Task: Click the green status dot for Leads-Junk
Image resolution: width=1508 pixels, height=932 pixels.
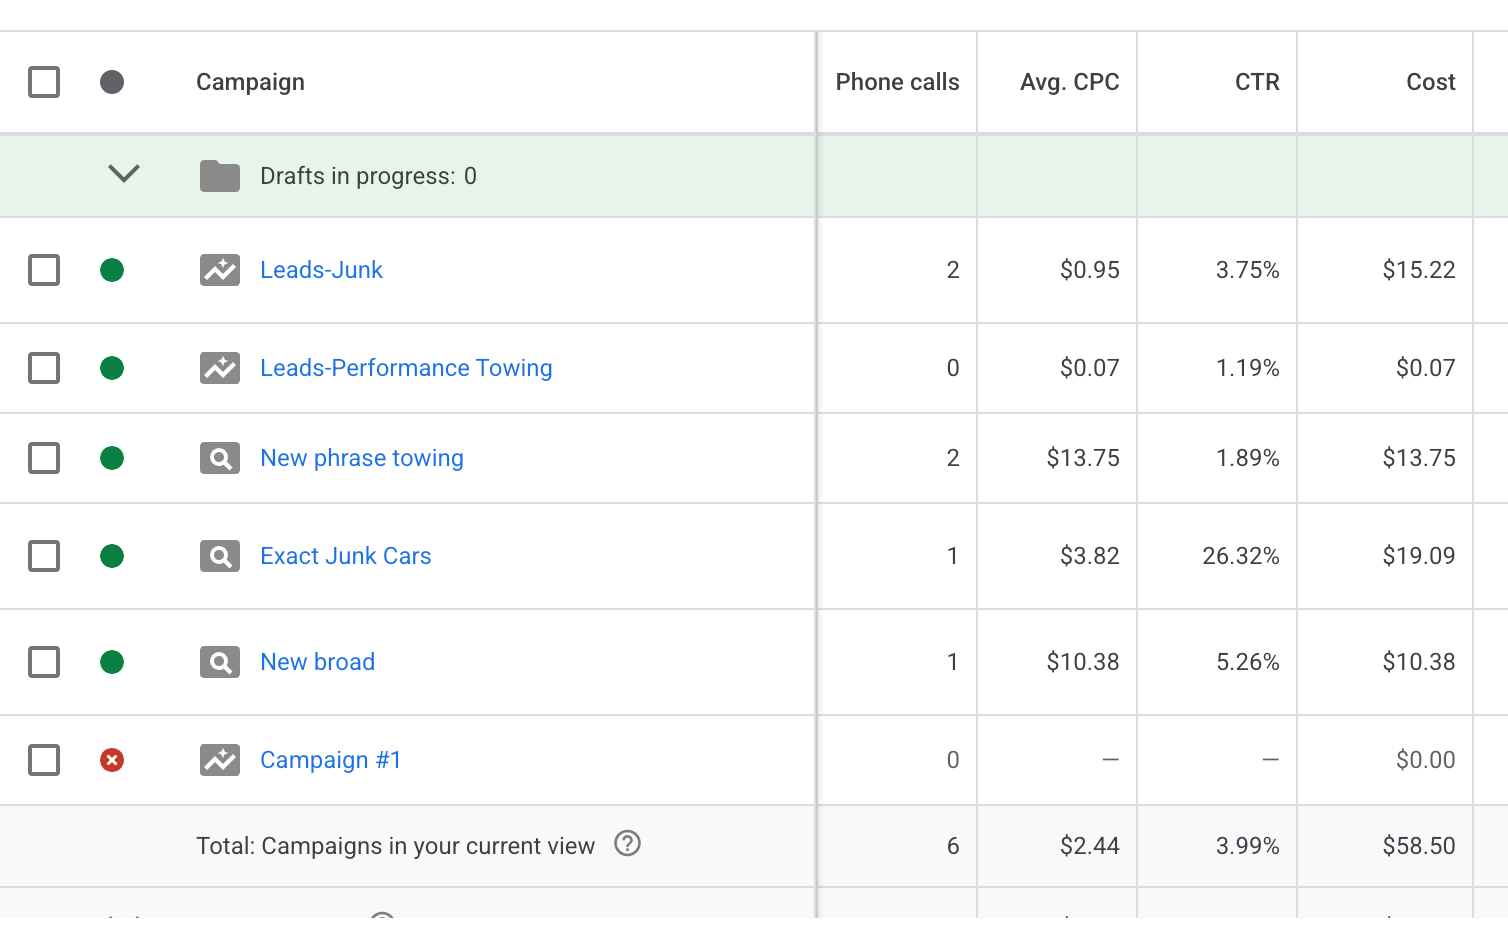Action: [112, 270]
